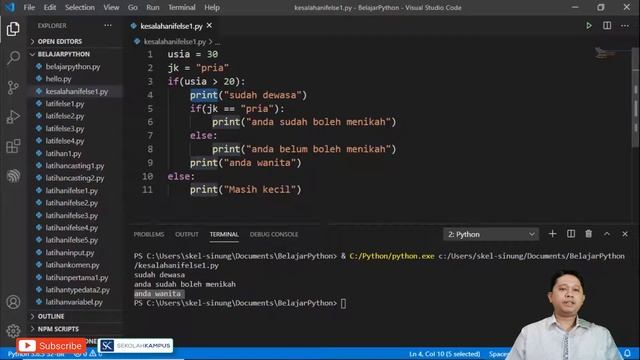640x360 pixels.
Task: Open the Go menu
Action: (133, 7)
